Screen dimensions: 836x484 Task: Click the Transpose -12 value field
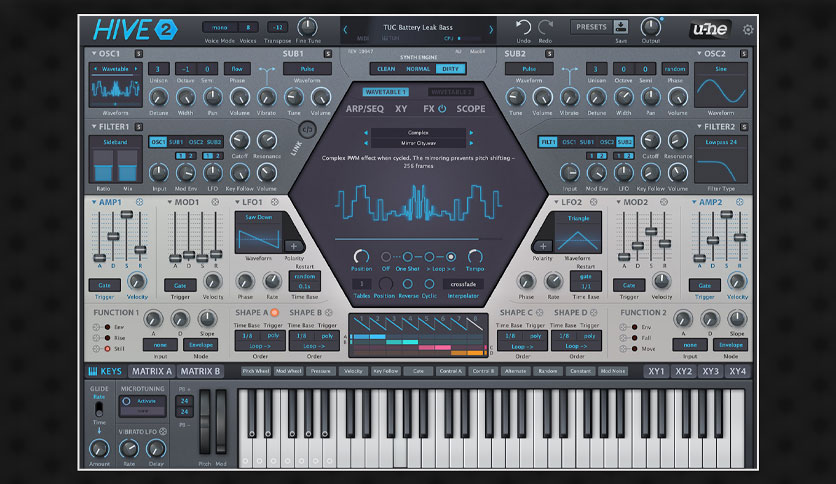(x=277, y=27)
